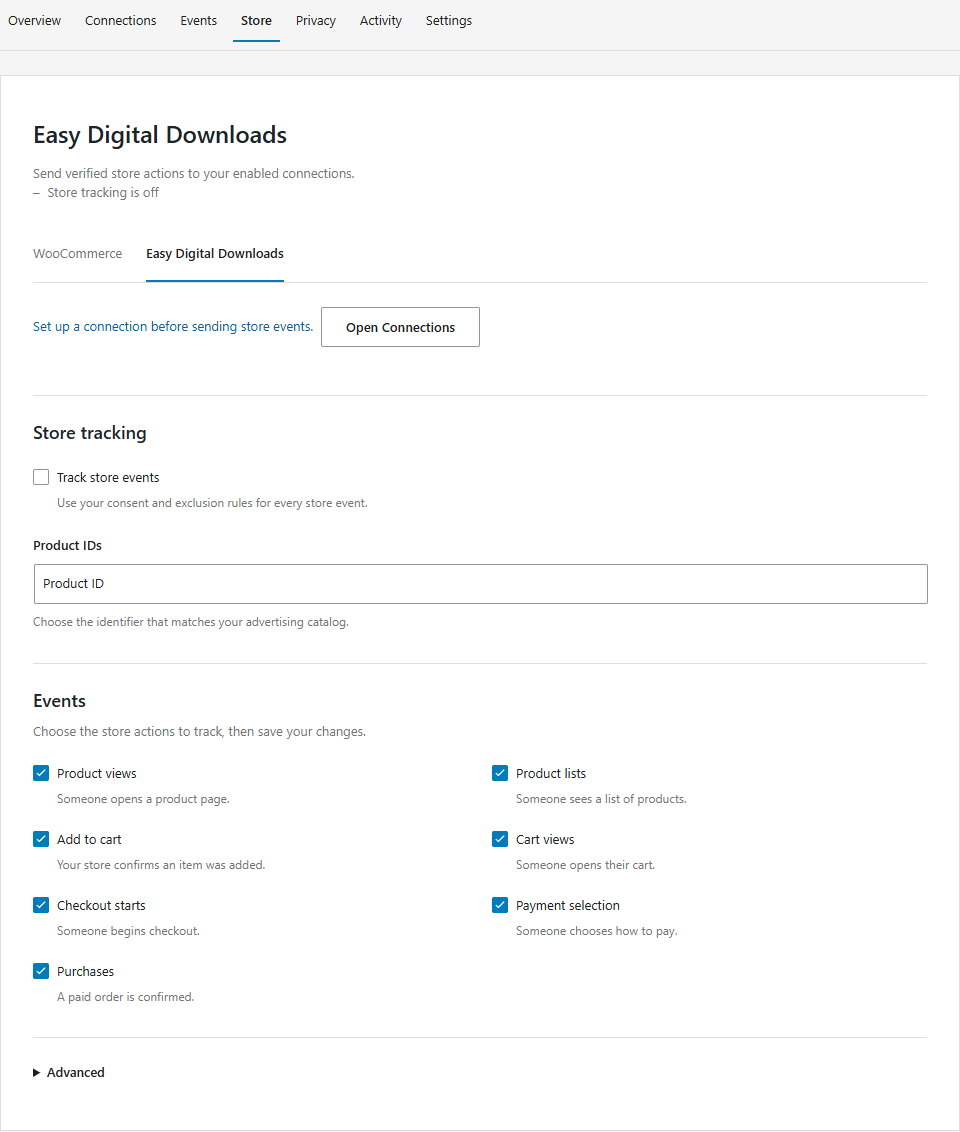Click 'Someone chooses how to pay.' description
Screen dimensions: 960x1132
point(596,931)
